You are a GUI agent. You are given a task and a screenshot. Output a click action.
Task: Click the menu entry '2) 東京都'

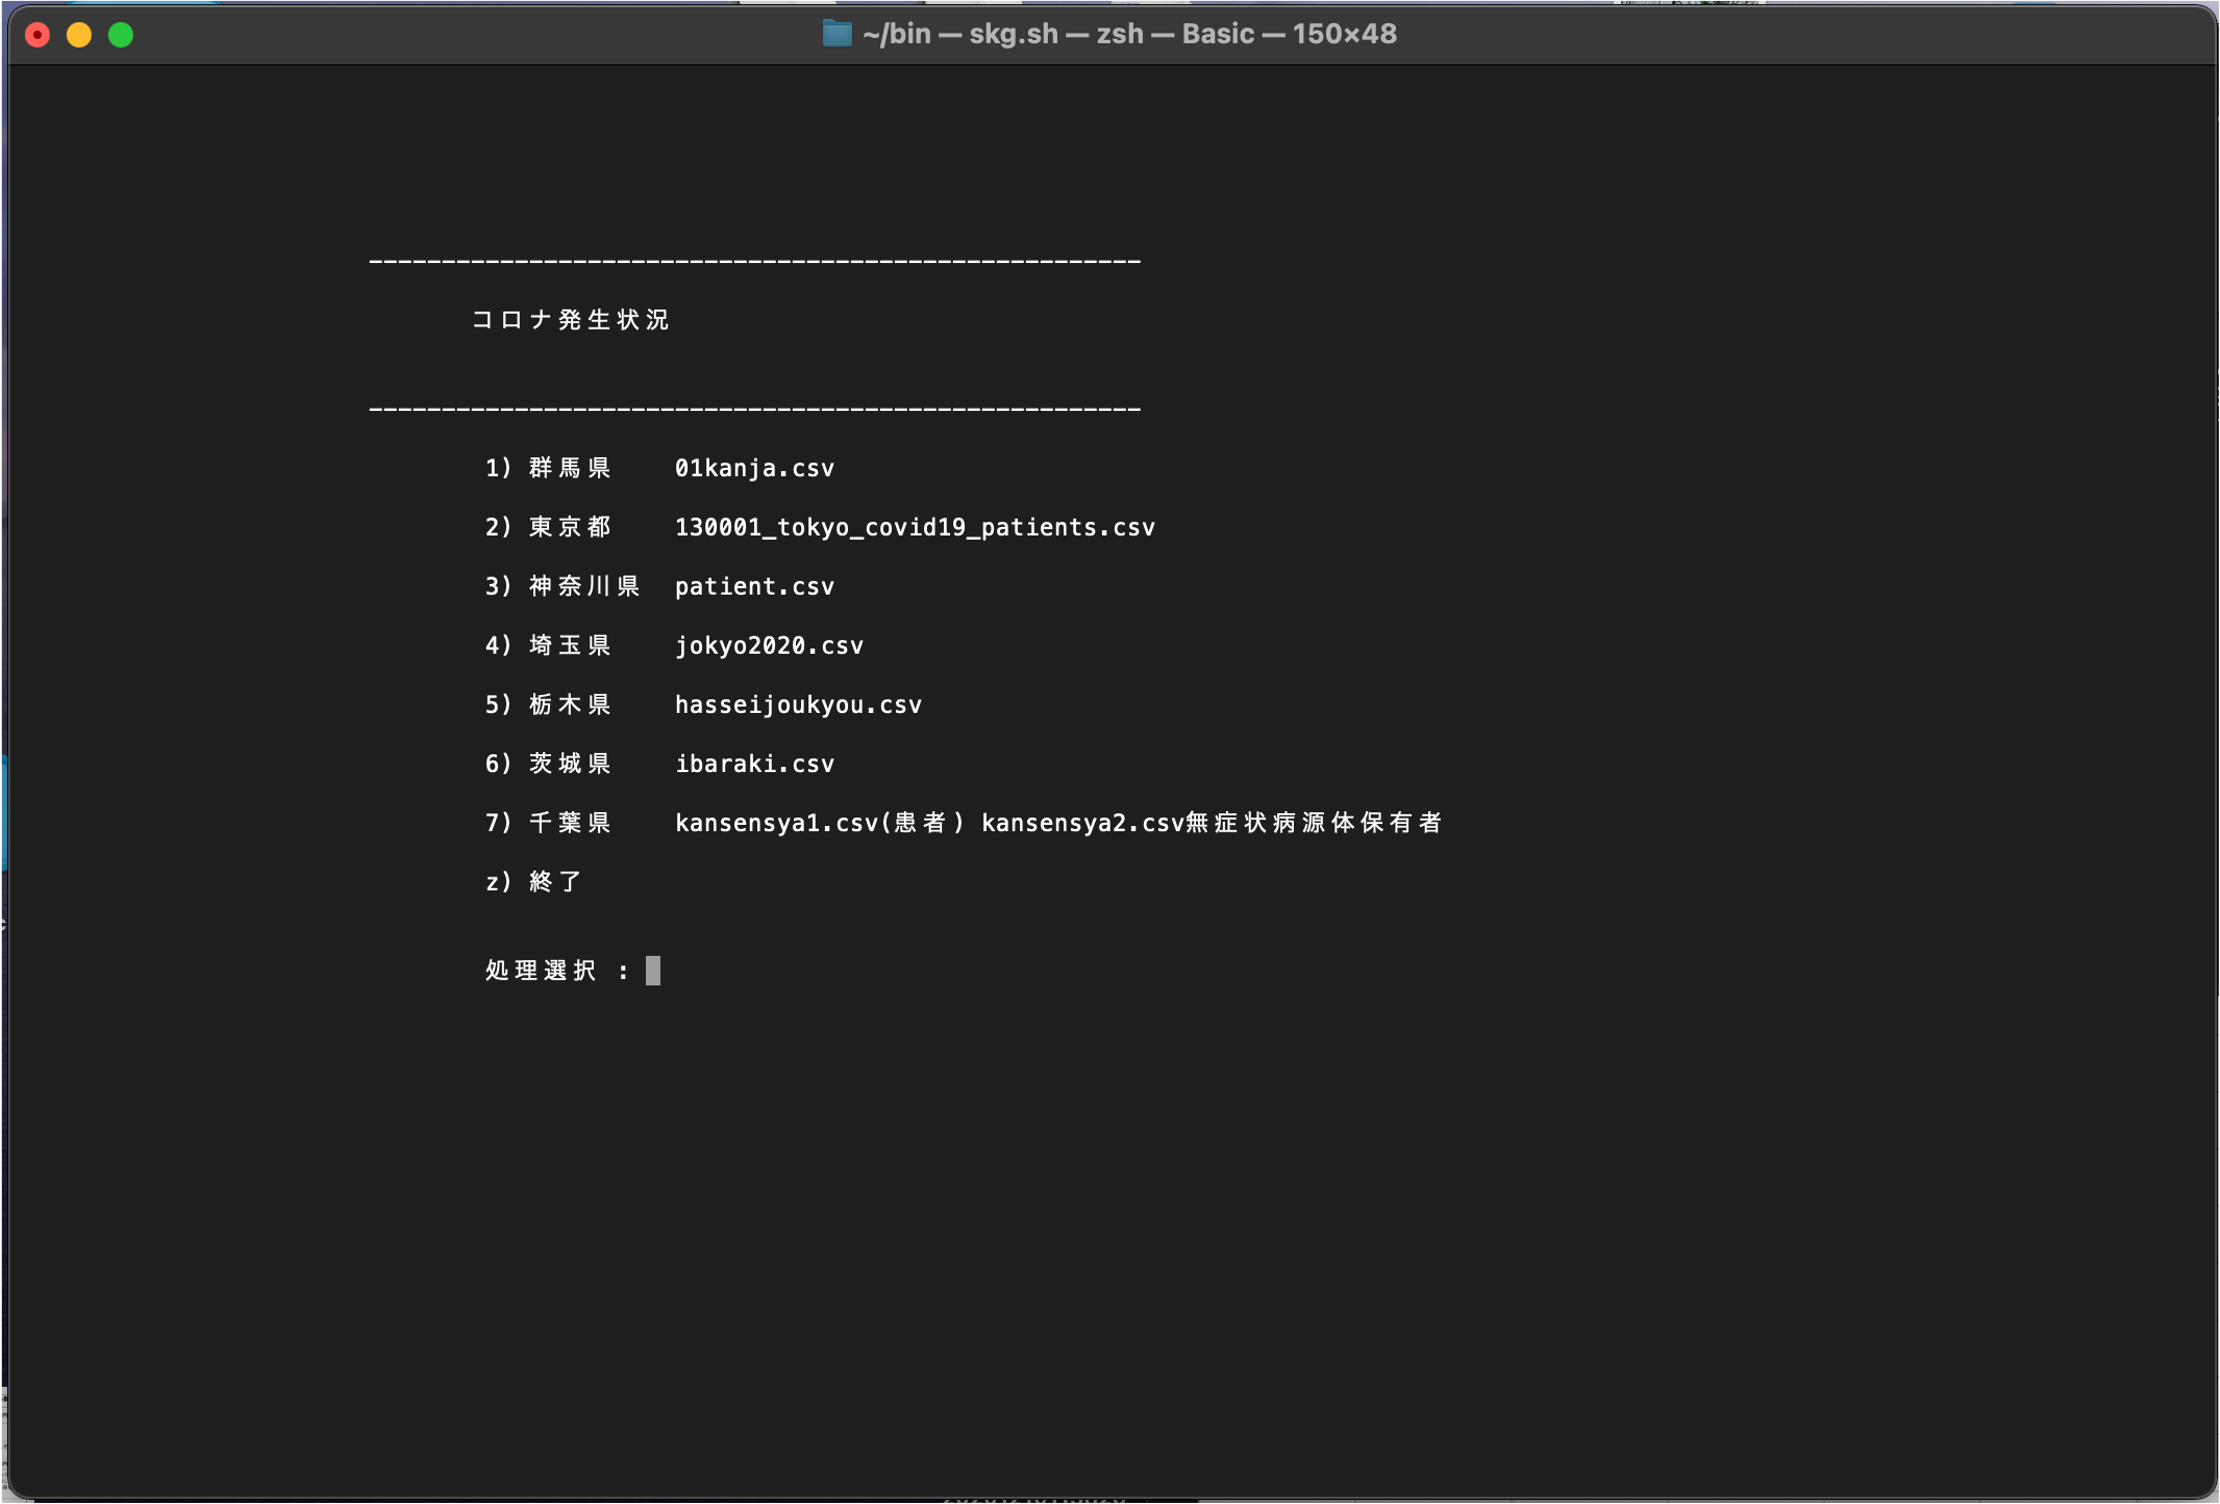tap(548, 527)
